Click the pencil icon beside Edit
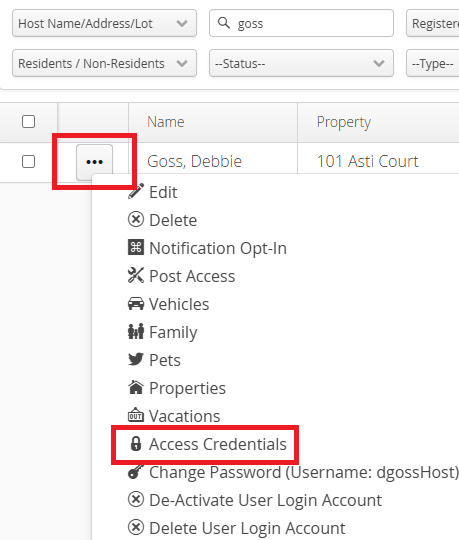 (136, 191)
